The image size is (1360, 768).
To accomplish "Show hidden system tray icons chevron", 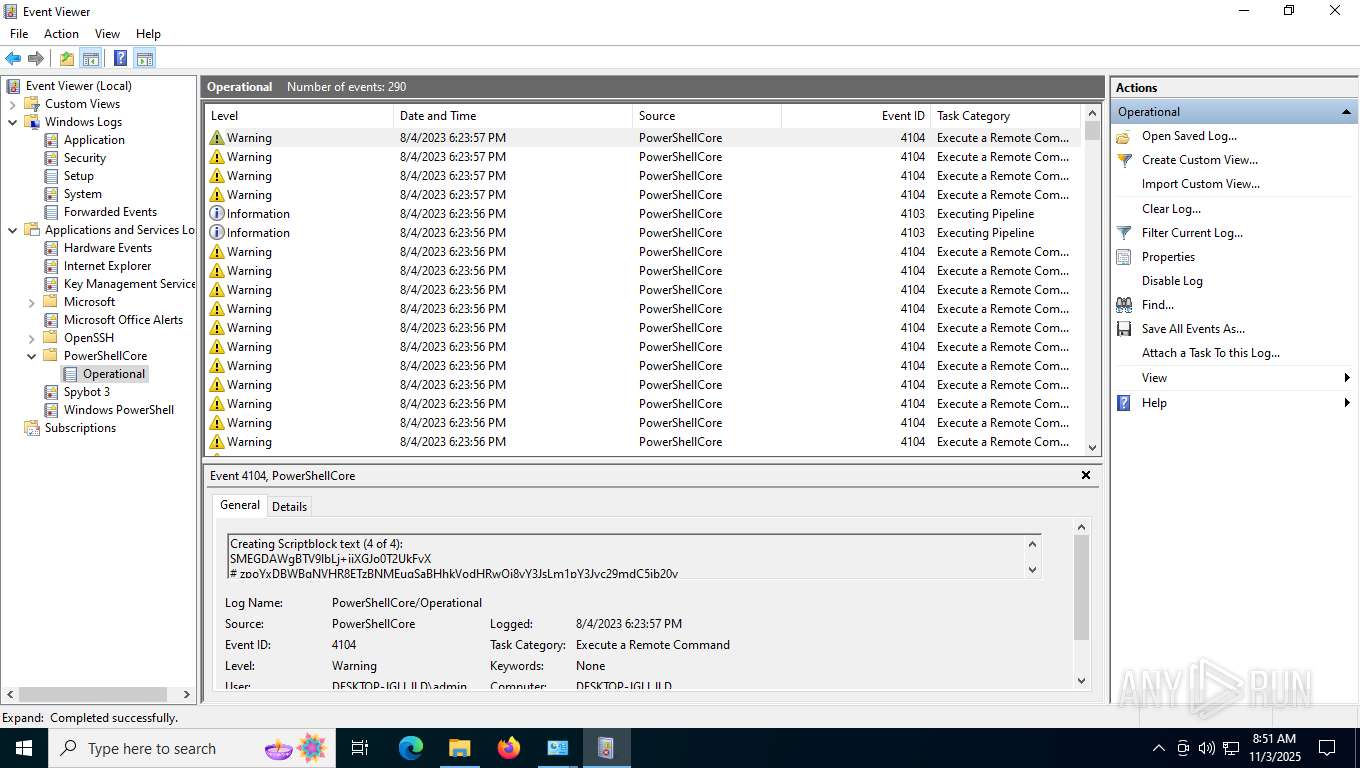I will (1159, 748).
